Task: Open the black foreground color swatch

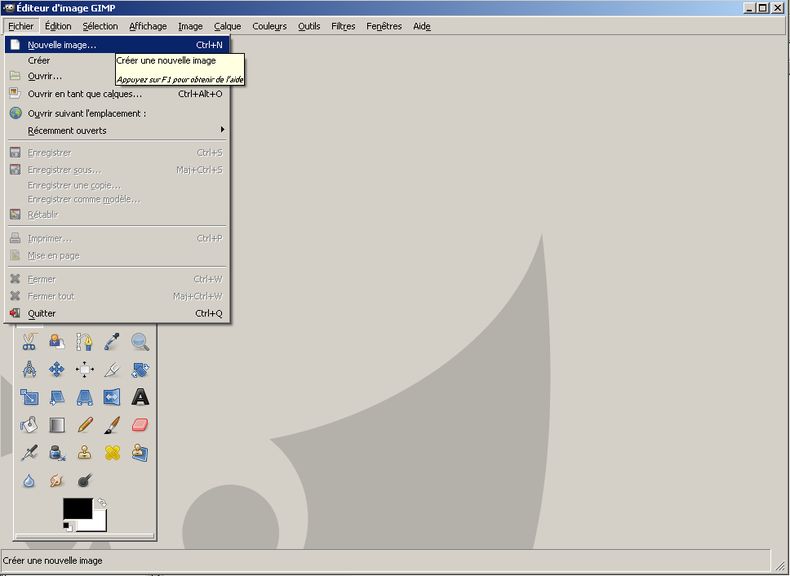Action: (x=77, y=508)
